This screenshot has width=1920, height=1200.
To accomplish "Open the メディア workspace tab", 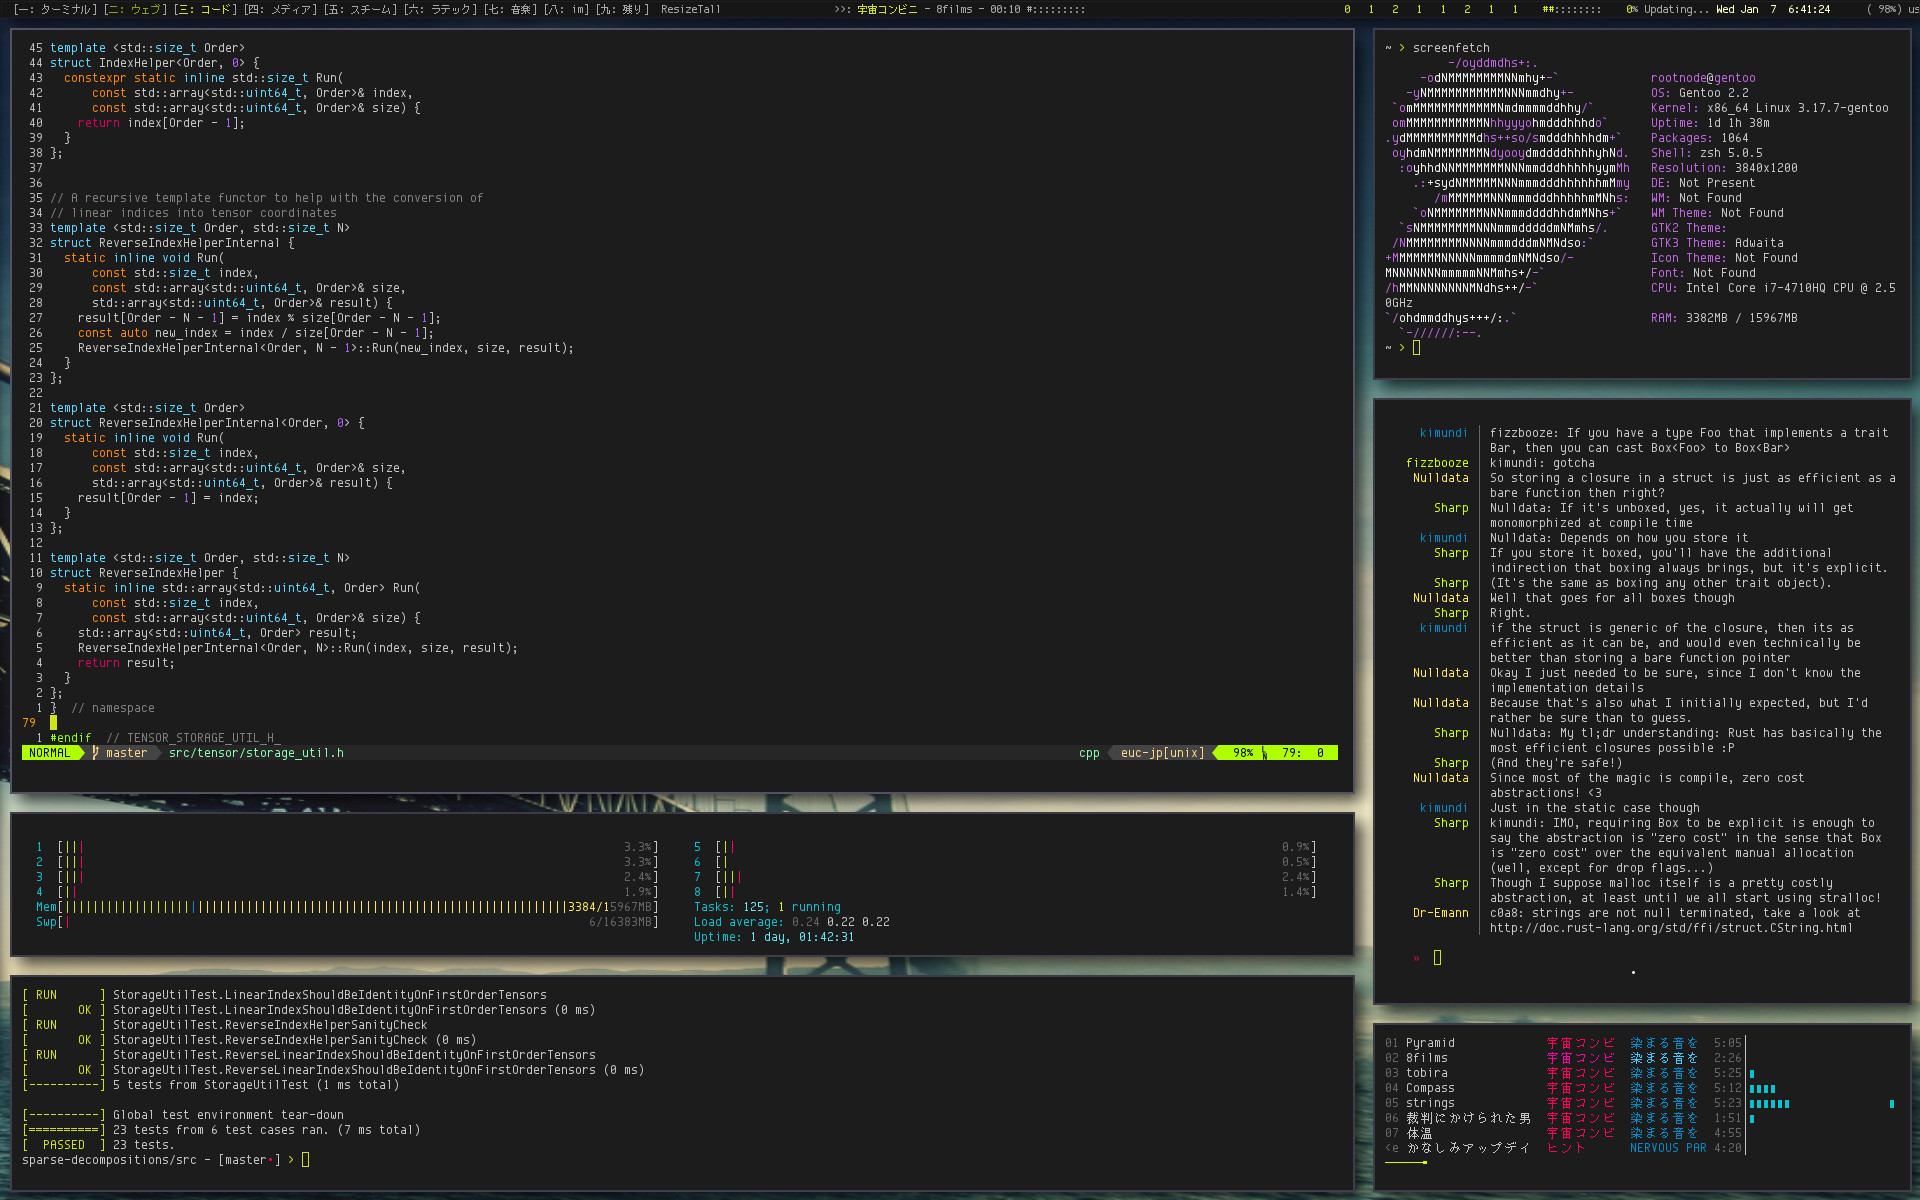I will click(x=279, y=9).
